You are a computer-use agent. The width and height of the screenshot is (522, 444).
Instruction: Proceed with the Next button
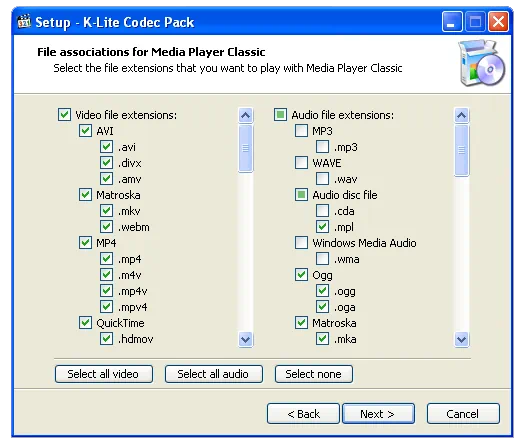tap(378, 414)
